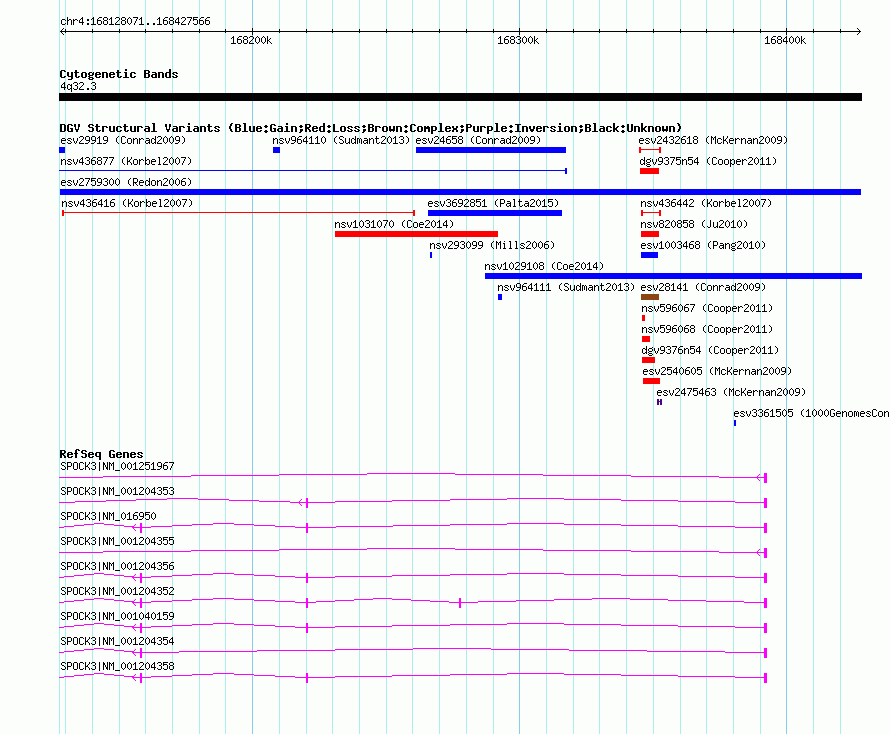Click nsv596068 (Cooper2011) variant label
This screenshot has height=734, width=890.
(707, 329)
